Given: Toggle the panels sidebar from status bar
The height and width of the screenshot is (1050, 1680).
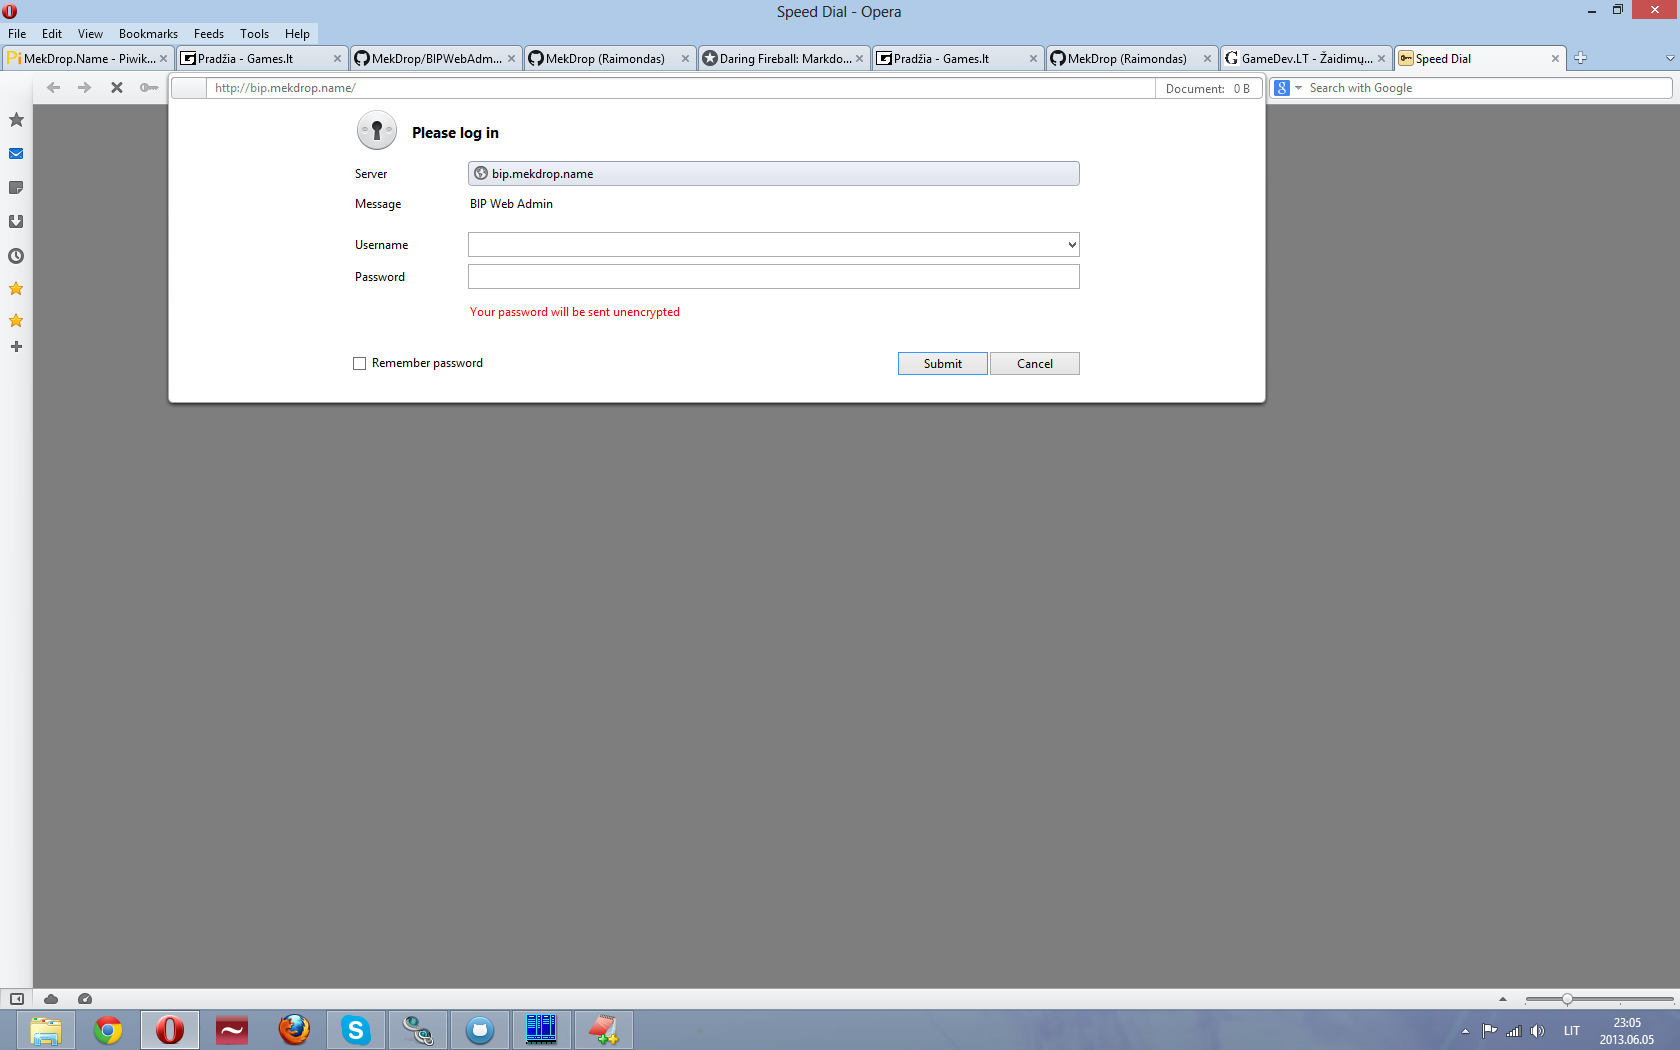Looking at the screenshot, I should coord(17,999).
